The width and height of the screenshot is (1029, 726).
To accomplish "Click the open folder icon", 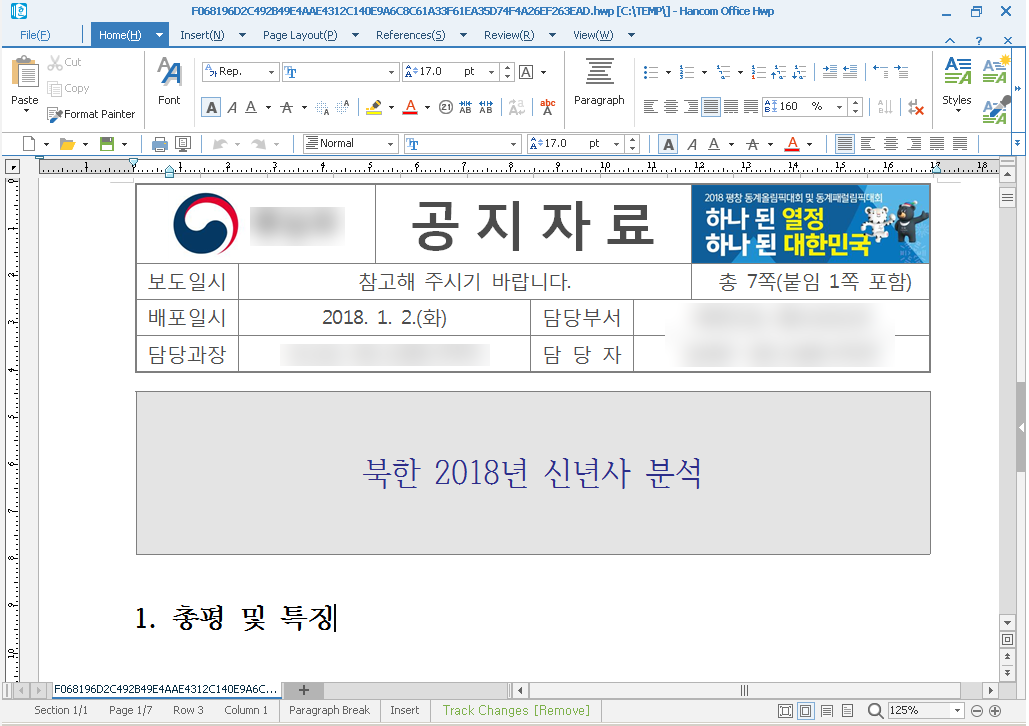I will [x=67, y=144].
